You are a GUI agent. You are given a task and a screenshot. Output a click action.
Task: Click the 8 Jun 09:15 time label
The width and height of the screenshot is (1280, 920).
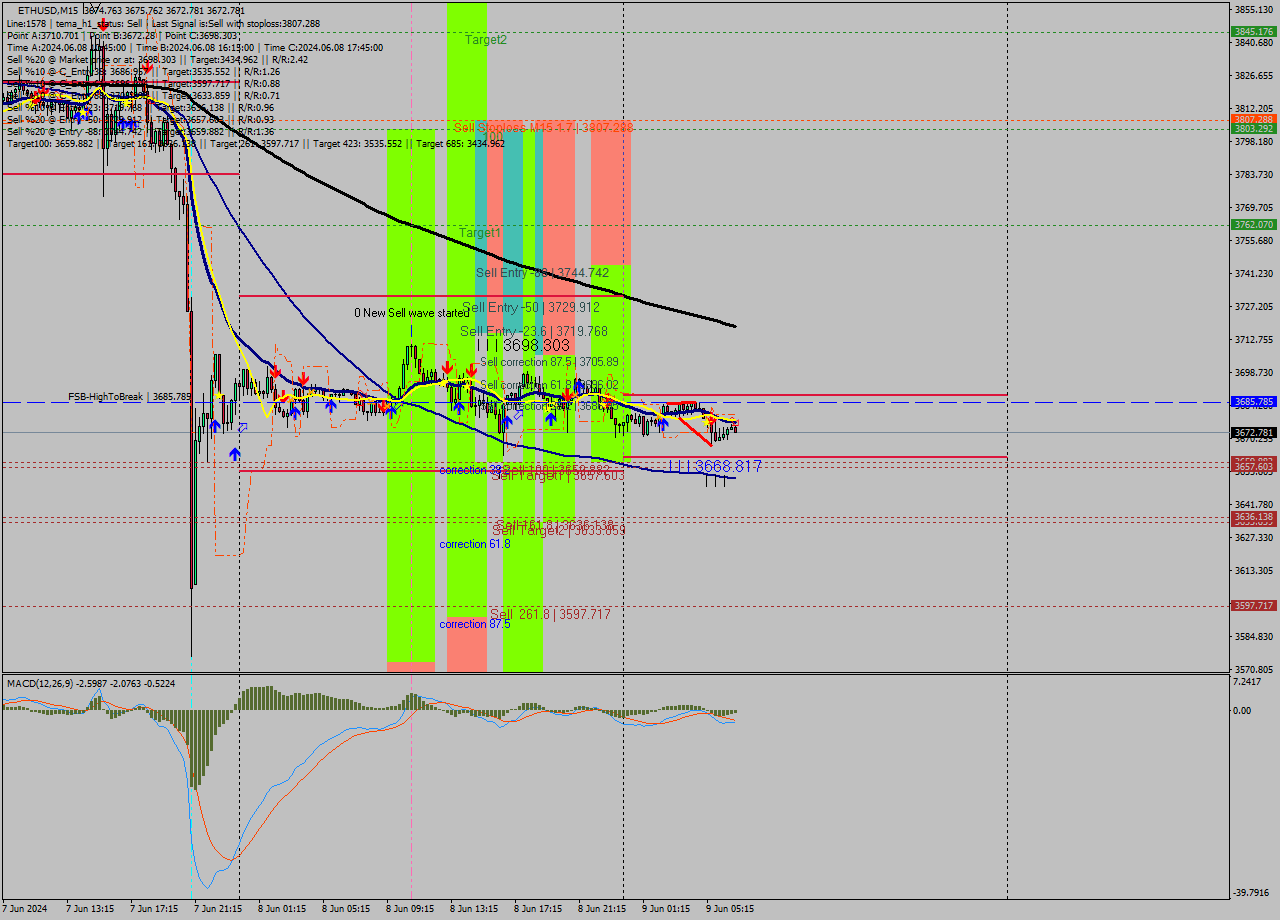click(x=409, y=909)
